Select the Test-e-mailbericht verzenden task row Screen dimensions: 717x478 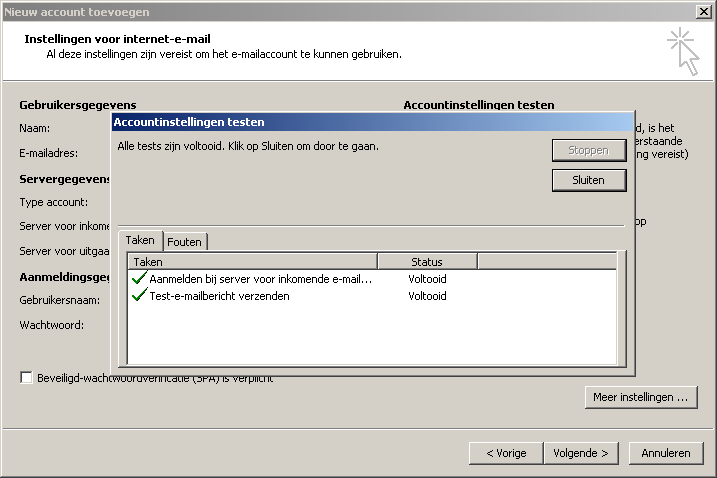point(219,296)
